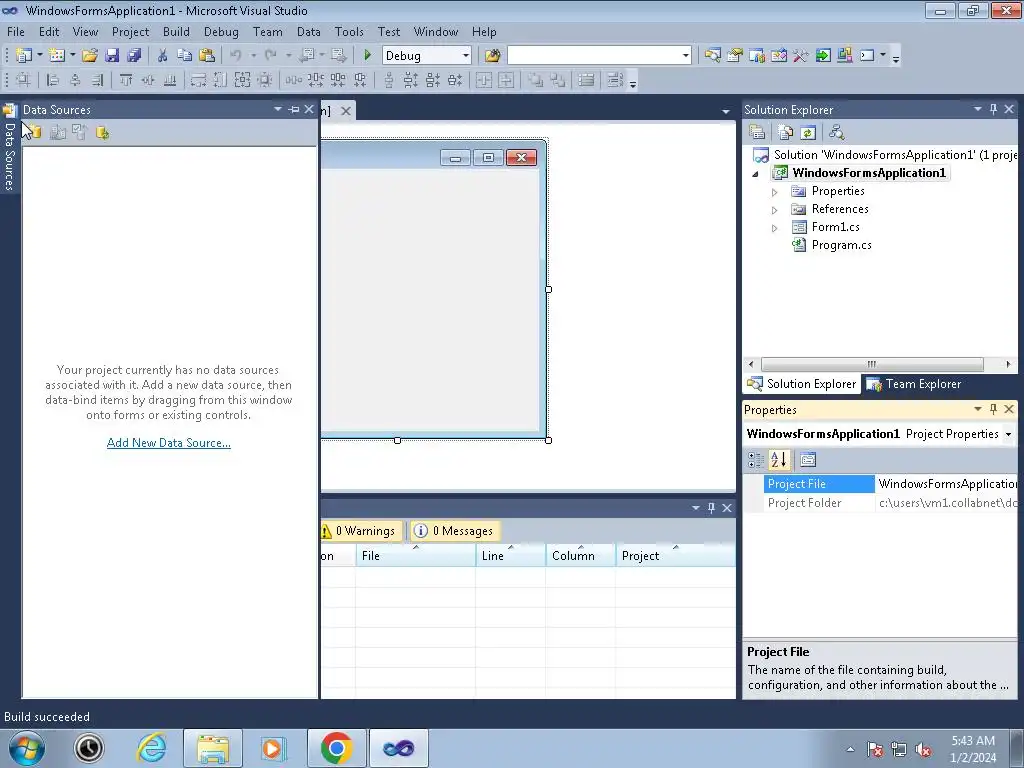
Task: Open the Start Page green arrow icon
Action: point(823,56)
